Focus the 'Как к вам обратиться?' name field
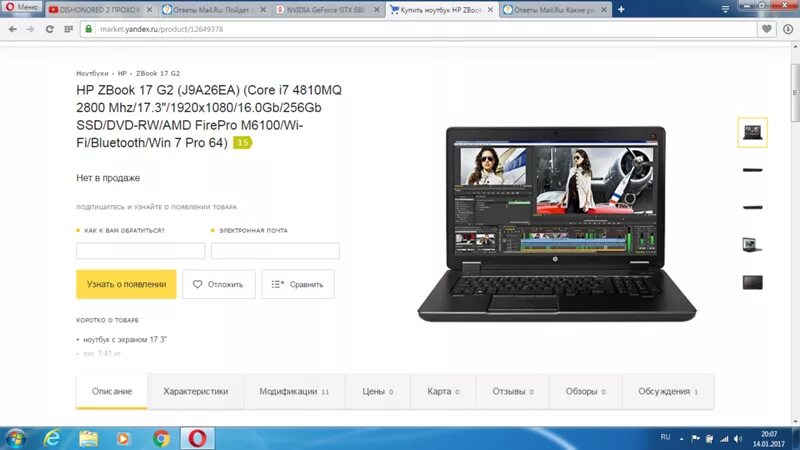Viewport: 800px width, 450px height. tap(140, 251)
